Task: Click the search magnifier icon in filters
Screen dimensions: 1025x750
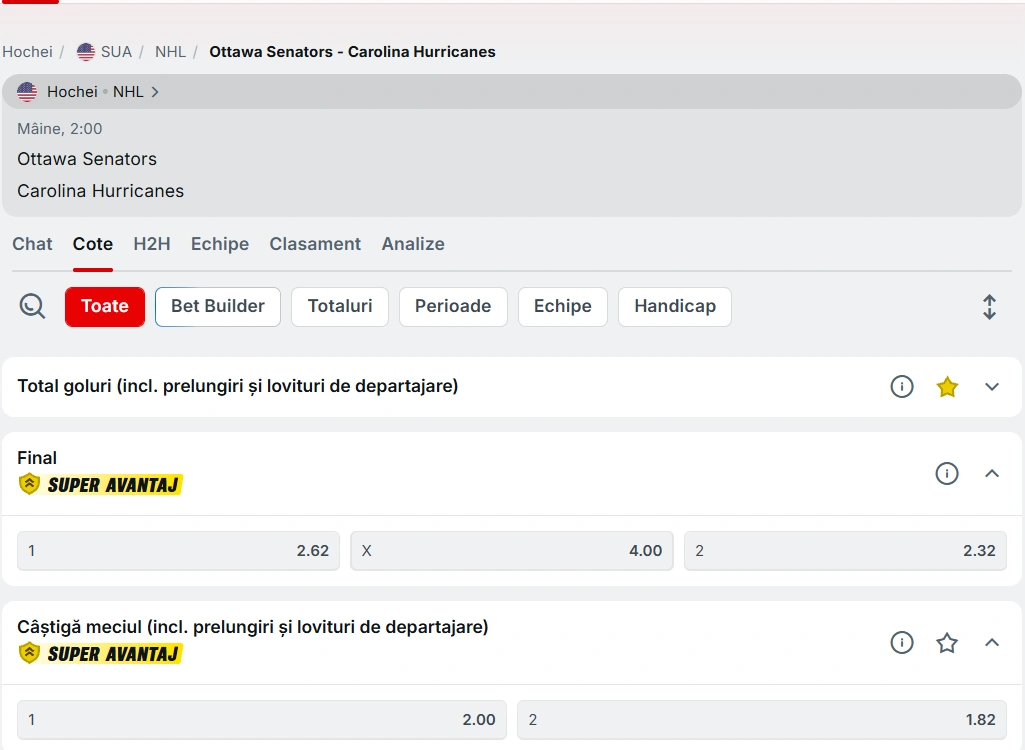Action: pyautogui.click(x=32, y=307)
